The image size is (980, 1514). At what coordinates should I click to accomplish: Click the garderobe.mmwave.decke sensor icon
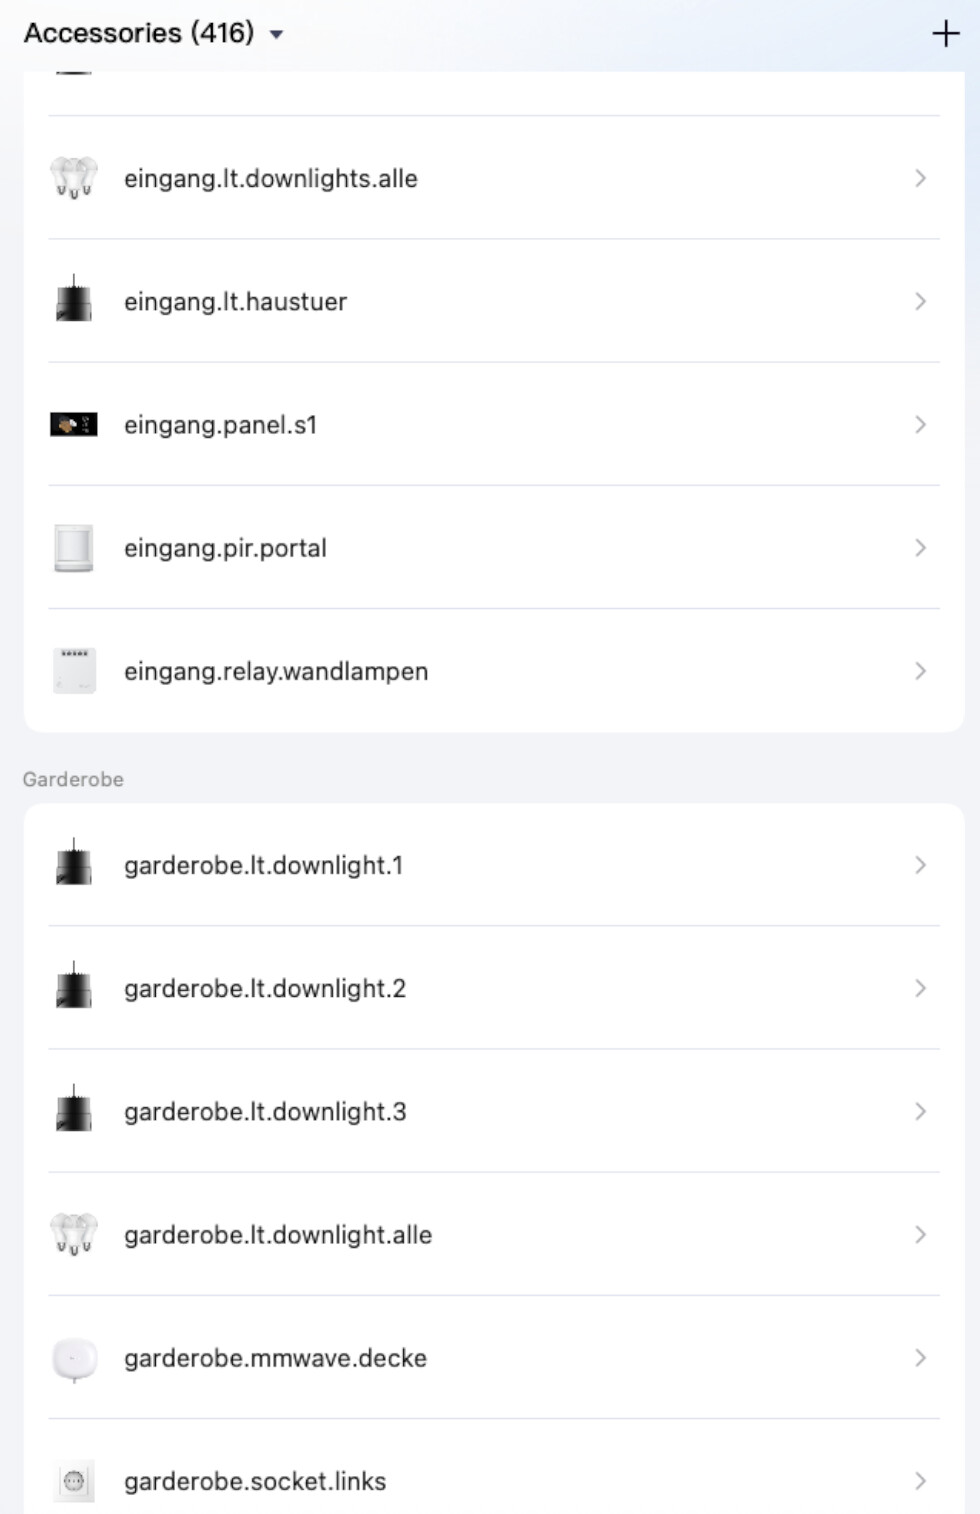click(74, 1359)
